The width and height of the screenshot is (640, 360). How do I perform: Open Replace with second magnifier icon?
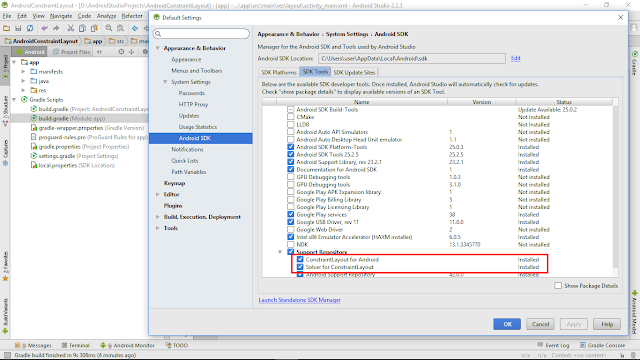pyautogui.click(x=120, y=28)
